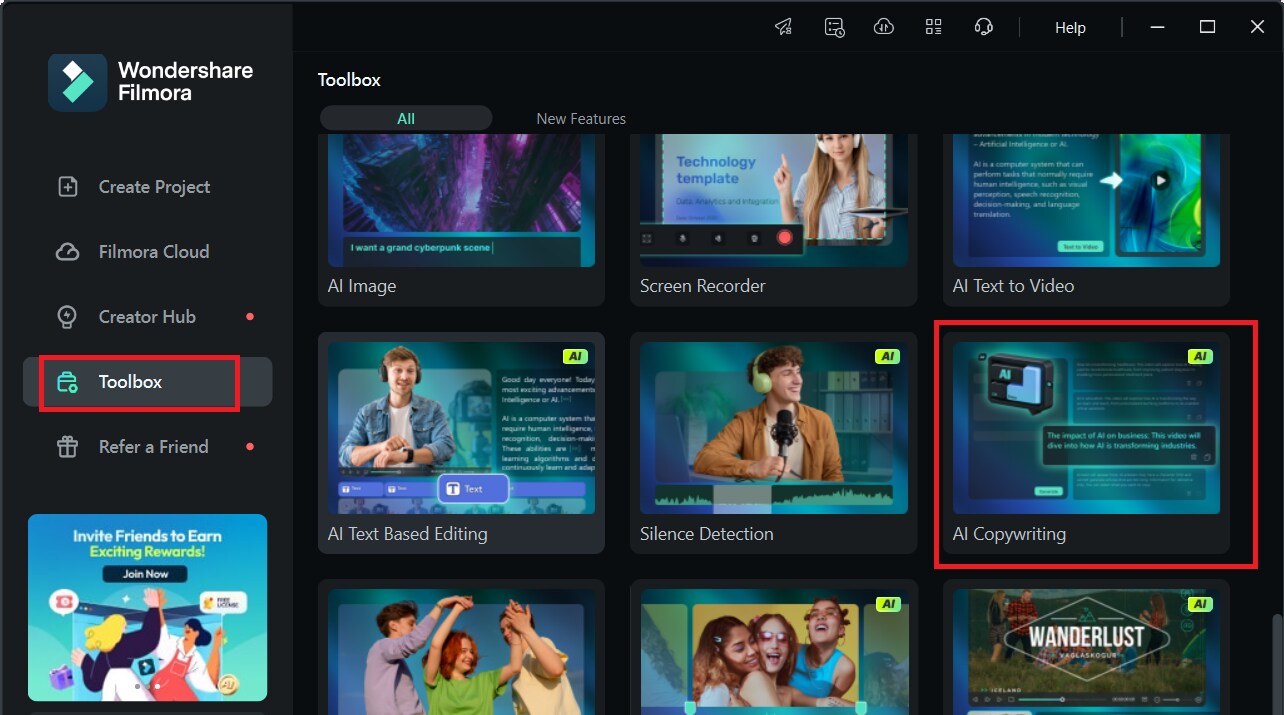Click the Refer a Friend red notification dot

click(x=250, y=447)
